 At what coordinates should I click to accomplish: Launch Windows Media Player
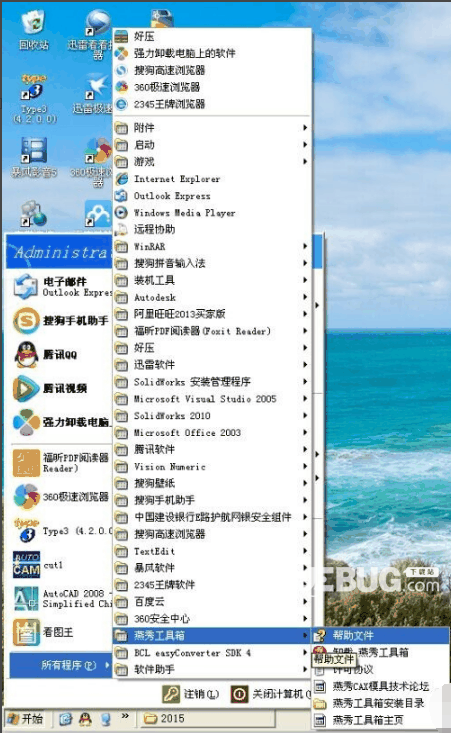tap(213, 212)
